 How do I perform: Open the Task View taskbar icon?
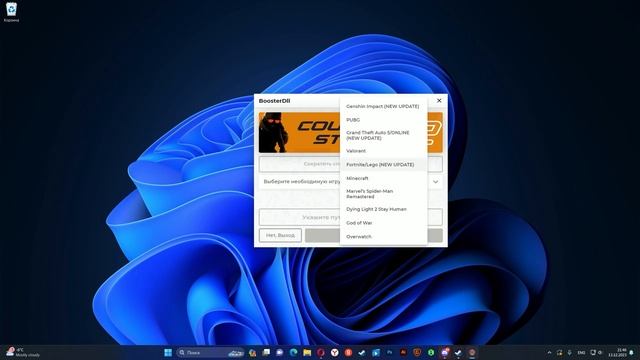click(266, 352)
